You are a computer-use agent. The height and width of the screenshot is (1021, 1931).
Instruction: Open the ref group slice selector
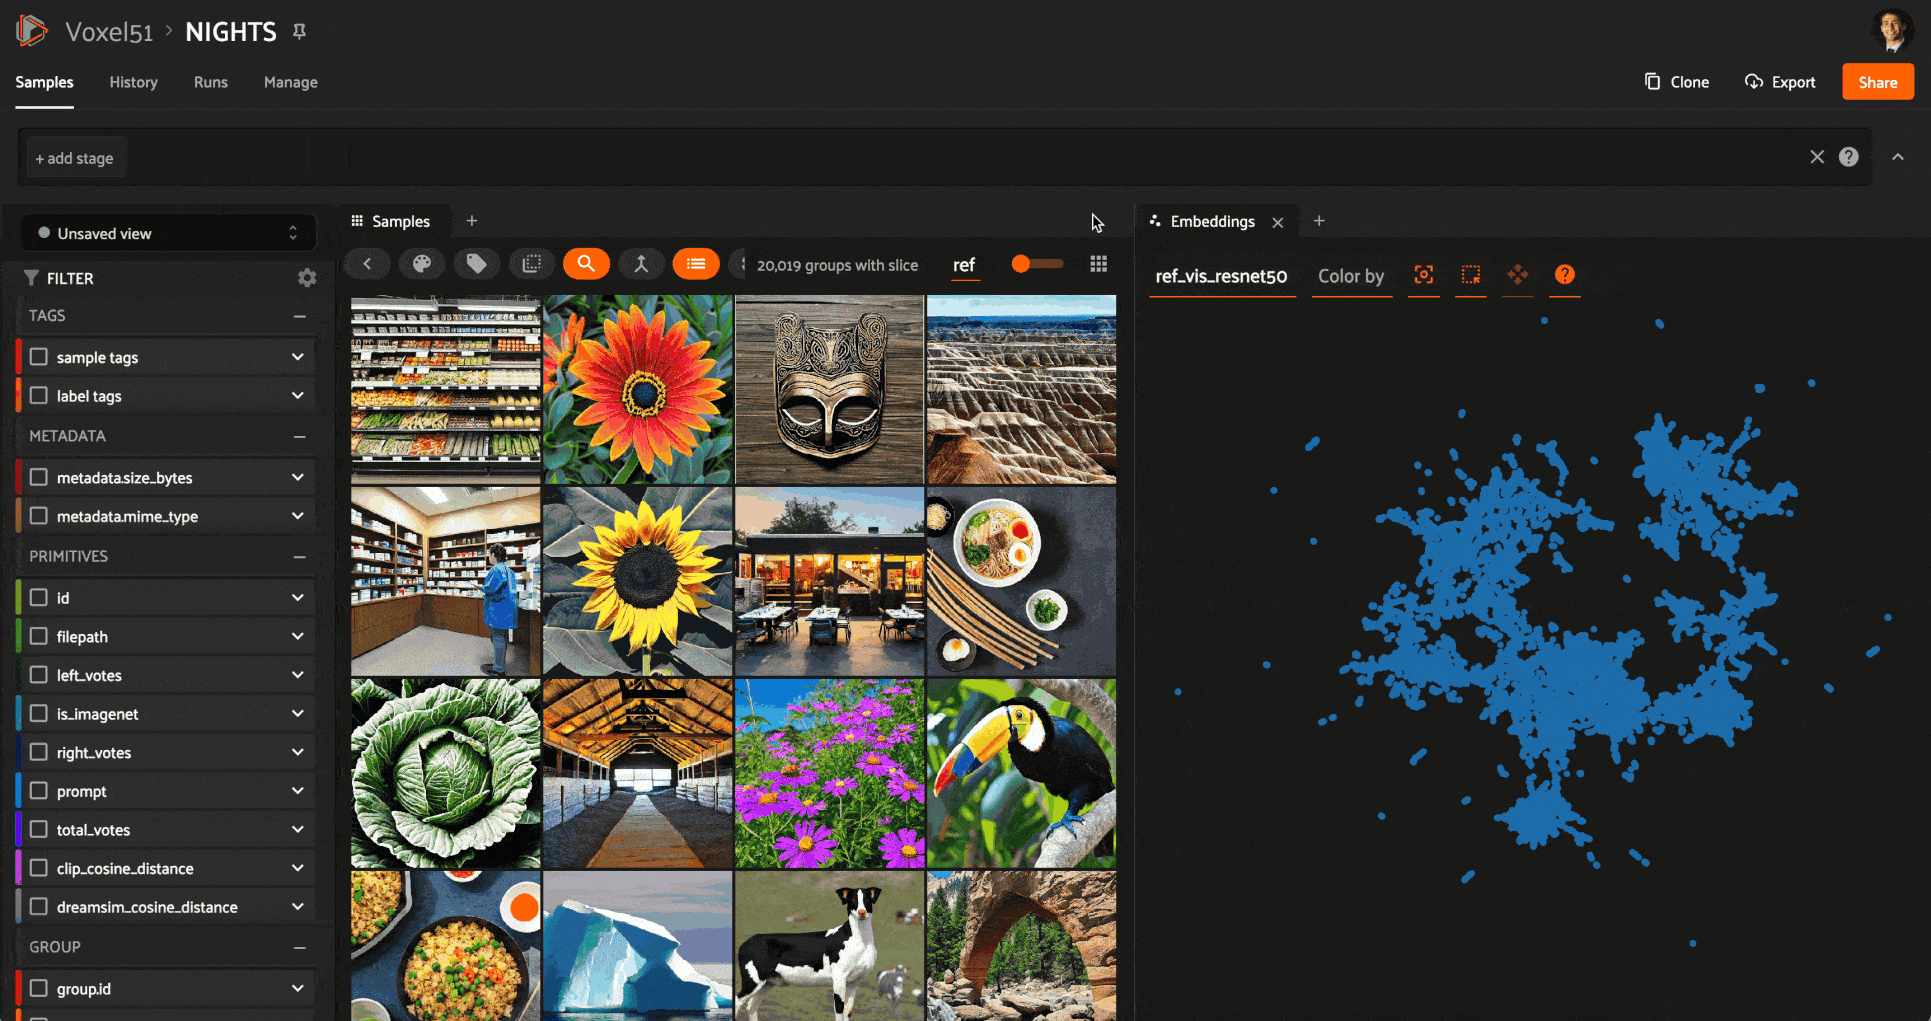point(964,265)
